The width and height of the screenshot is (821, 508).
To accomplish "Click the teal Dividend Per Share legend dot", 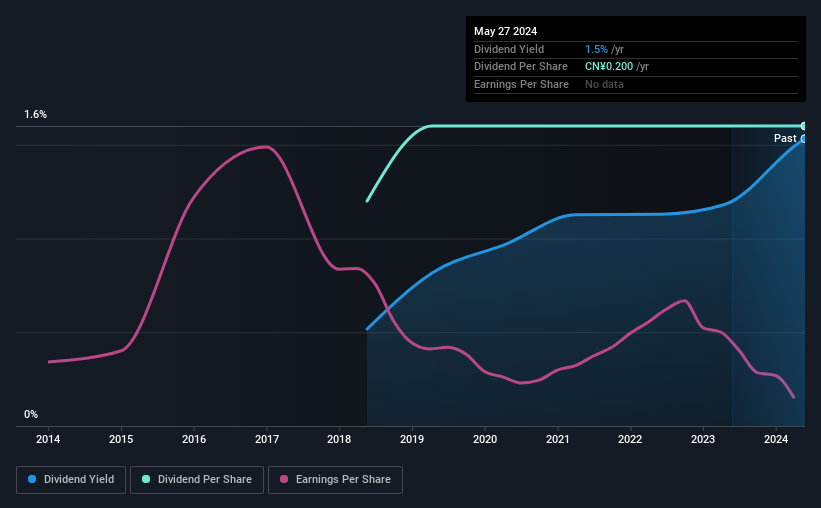I will pyautogui.click(x=146, y=479).
